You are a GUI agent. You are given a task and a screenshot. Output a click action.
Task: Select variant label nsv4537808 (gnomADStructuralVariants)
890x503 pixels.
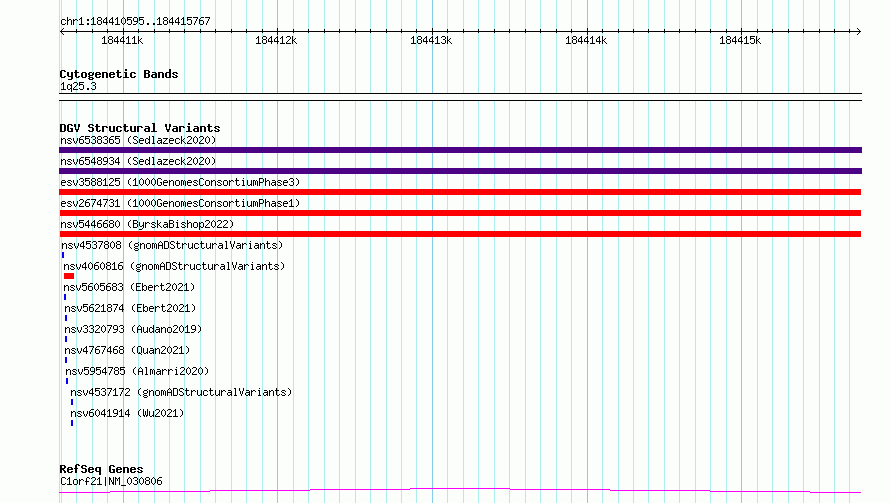pyautogui.click(x=172, y=245)
